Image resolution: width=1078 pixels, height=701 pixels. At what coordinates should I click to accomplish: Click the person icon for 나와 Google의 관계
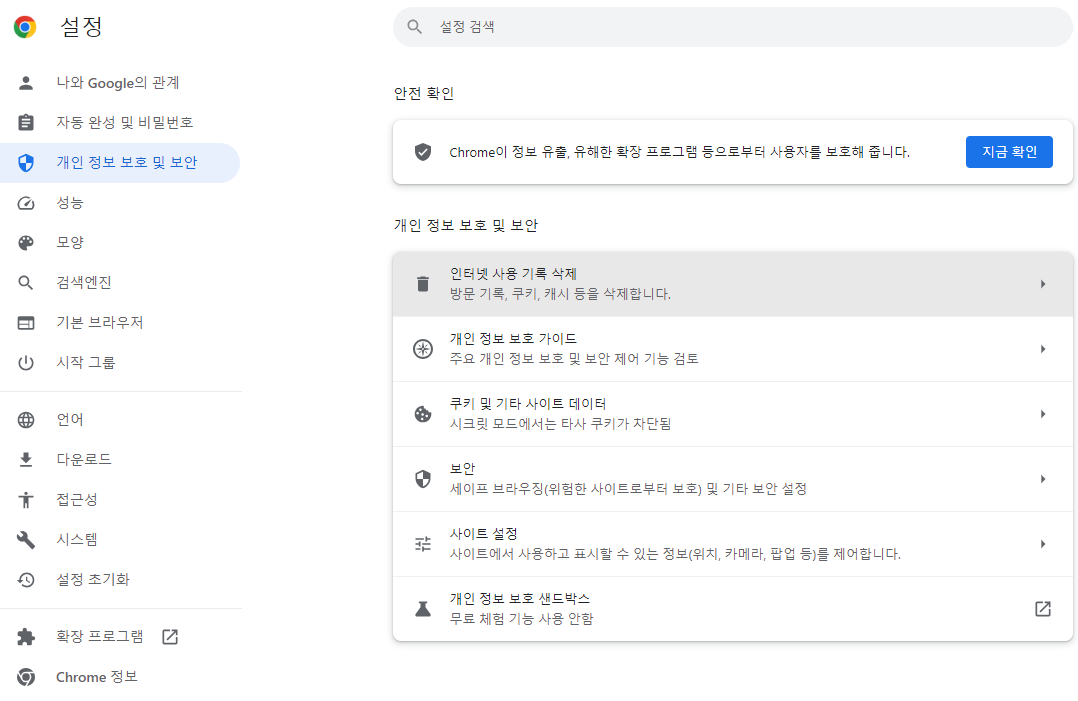click(26, 83)
